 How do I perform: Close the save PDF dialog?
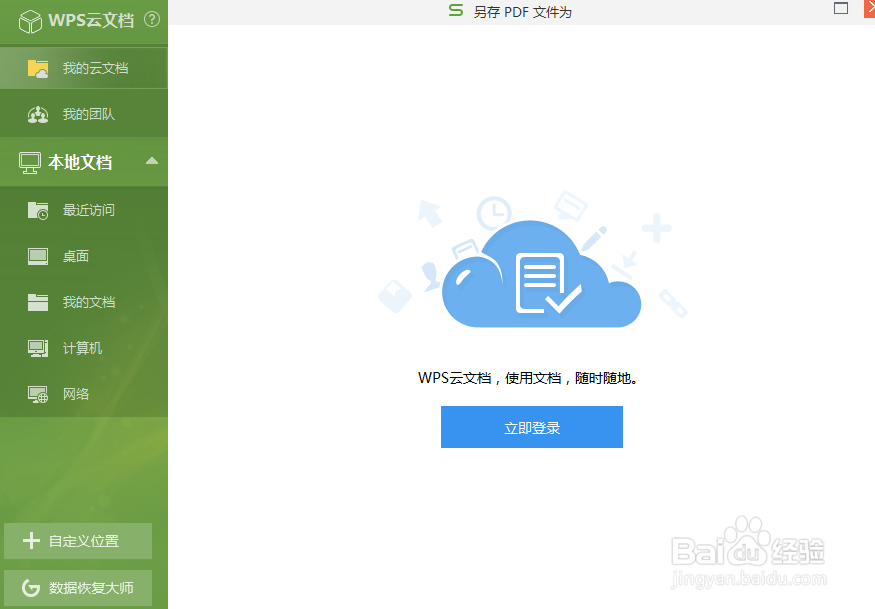pos(869,8)
